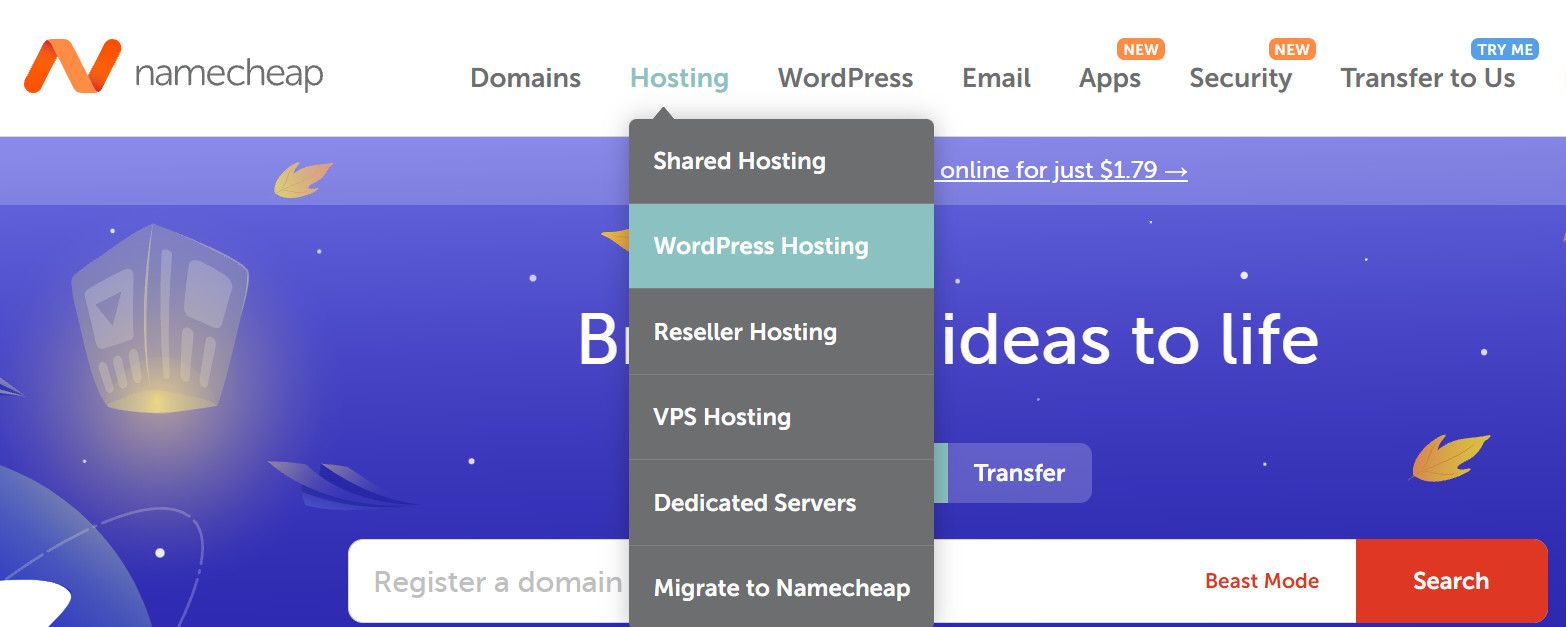Open the Domains menu
1566x627 pixels.
(x=525, y=77)
